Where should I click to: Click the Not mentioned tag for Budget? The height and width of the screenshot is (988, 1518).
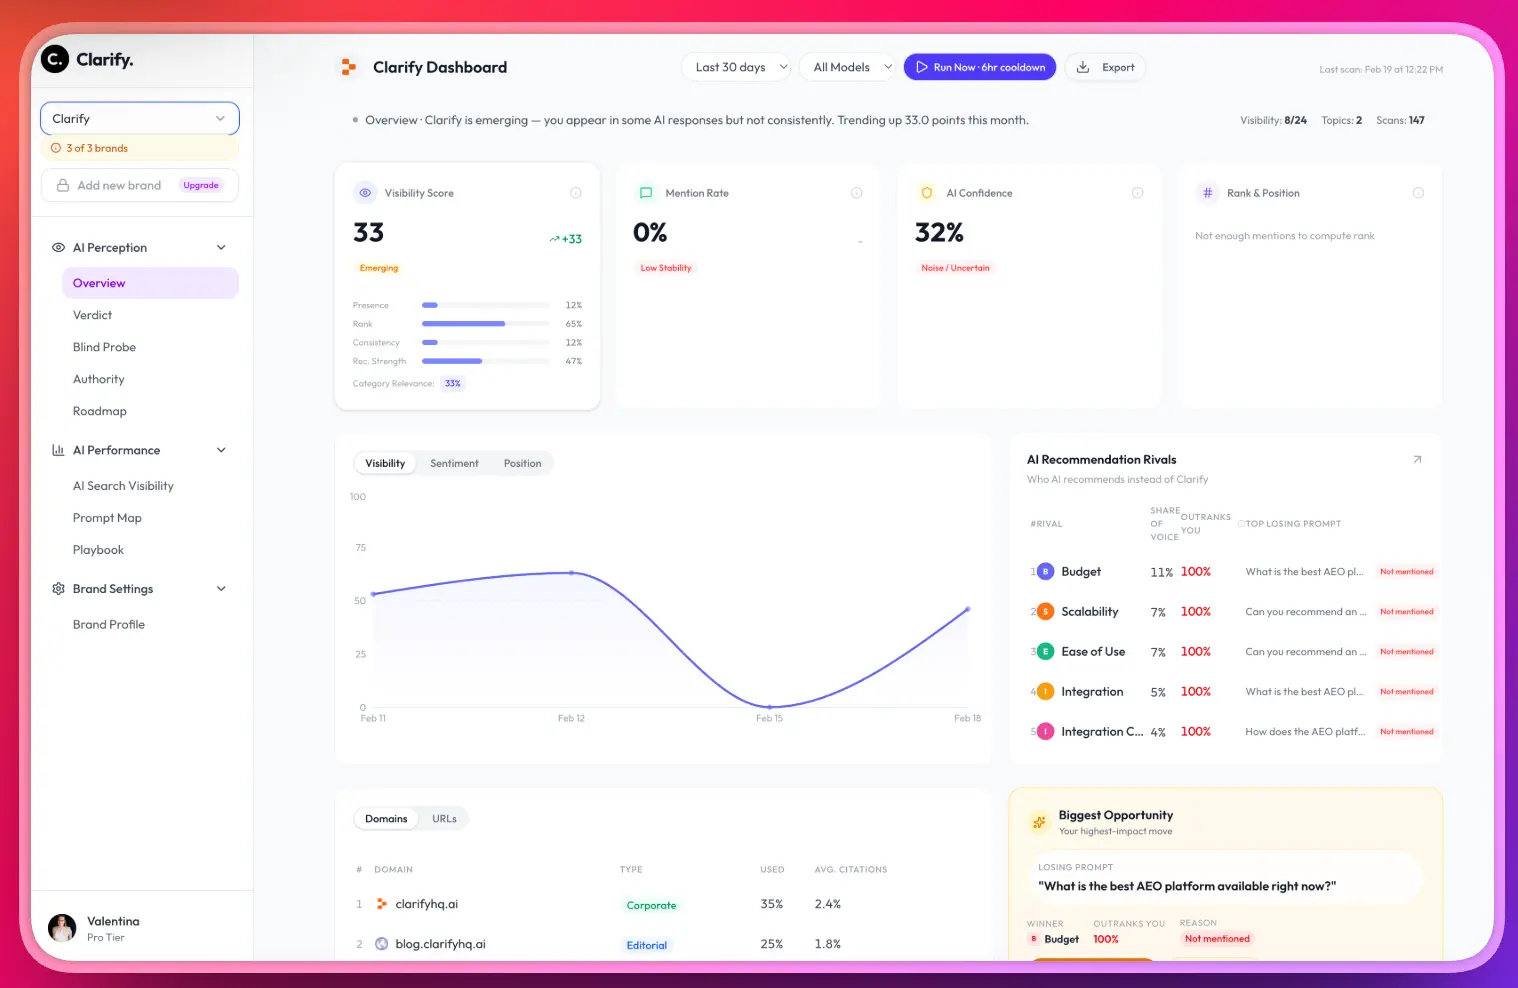click(x=1407, y=572)
